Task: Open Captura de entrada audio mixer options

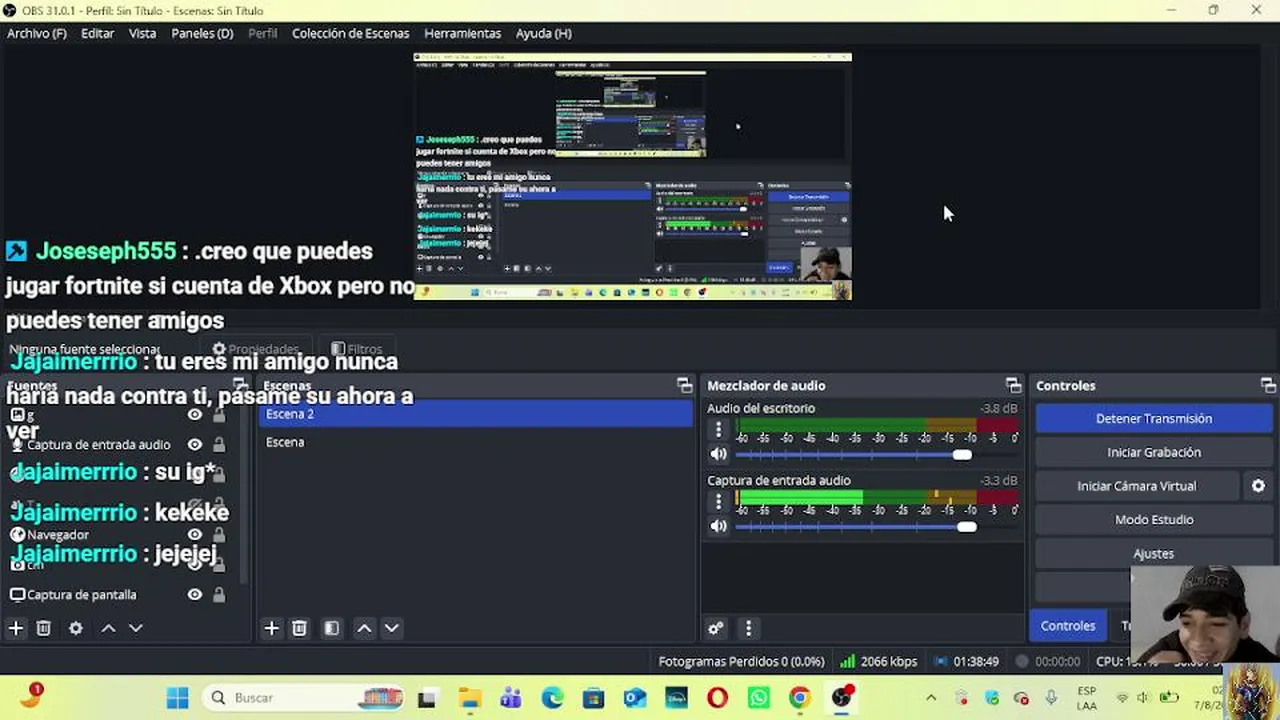Action: tap(718, 502)
